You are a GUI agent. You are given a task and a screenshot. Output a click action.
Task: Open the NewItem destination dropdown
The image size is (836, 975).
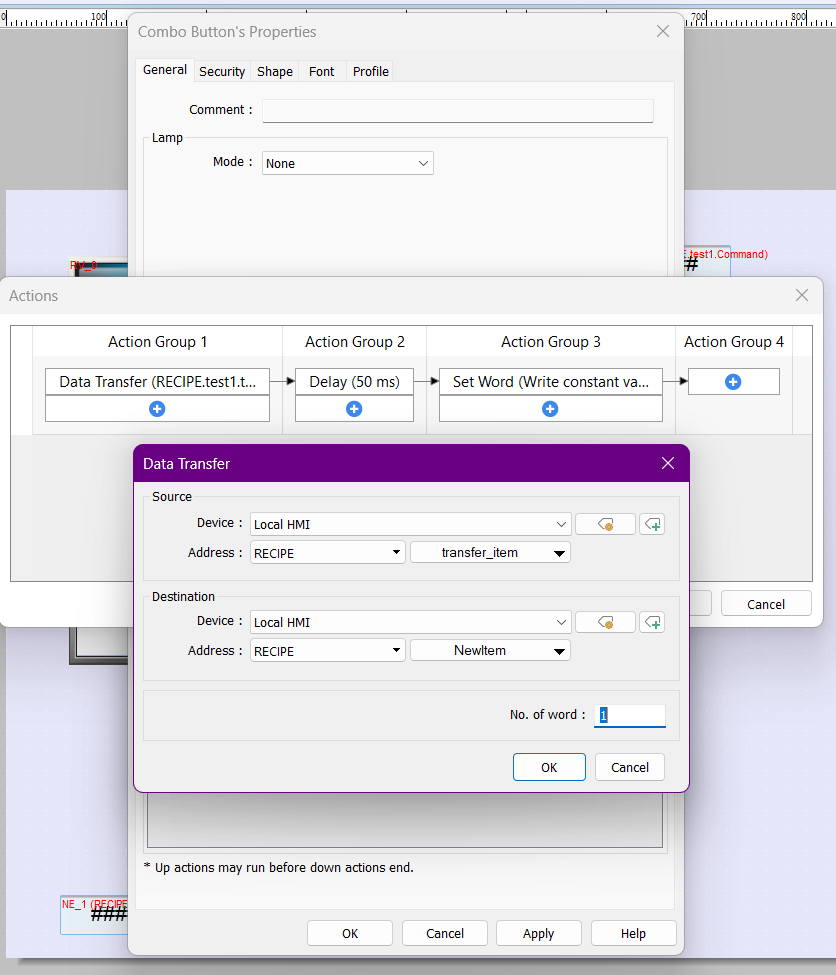490,650
